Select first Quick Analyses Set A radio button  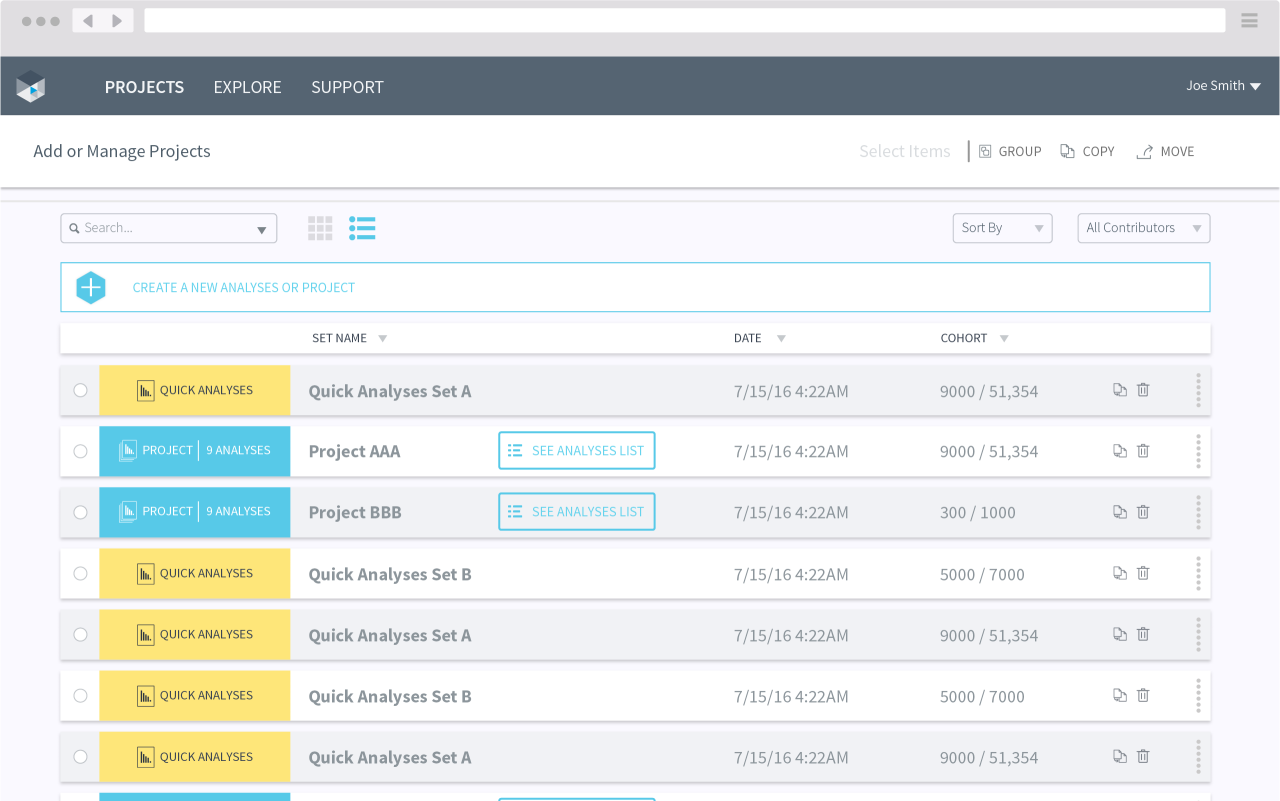80,390
